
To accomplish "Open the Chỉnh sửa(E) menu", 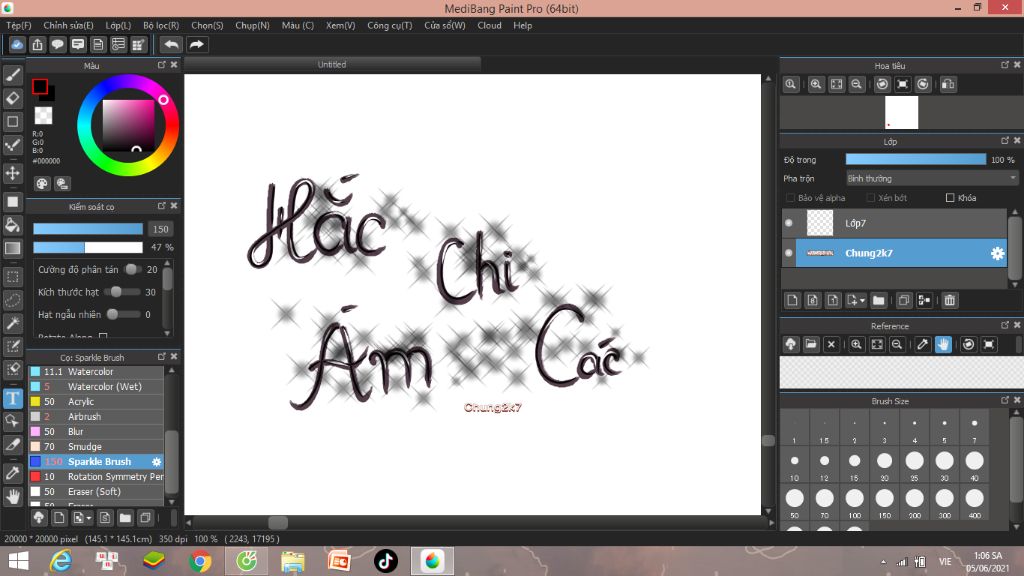I will point(69,25).
